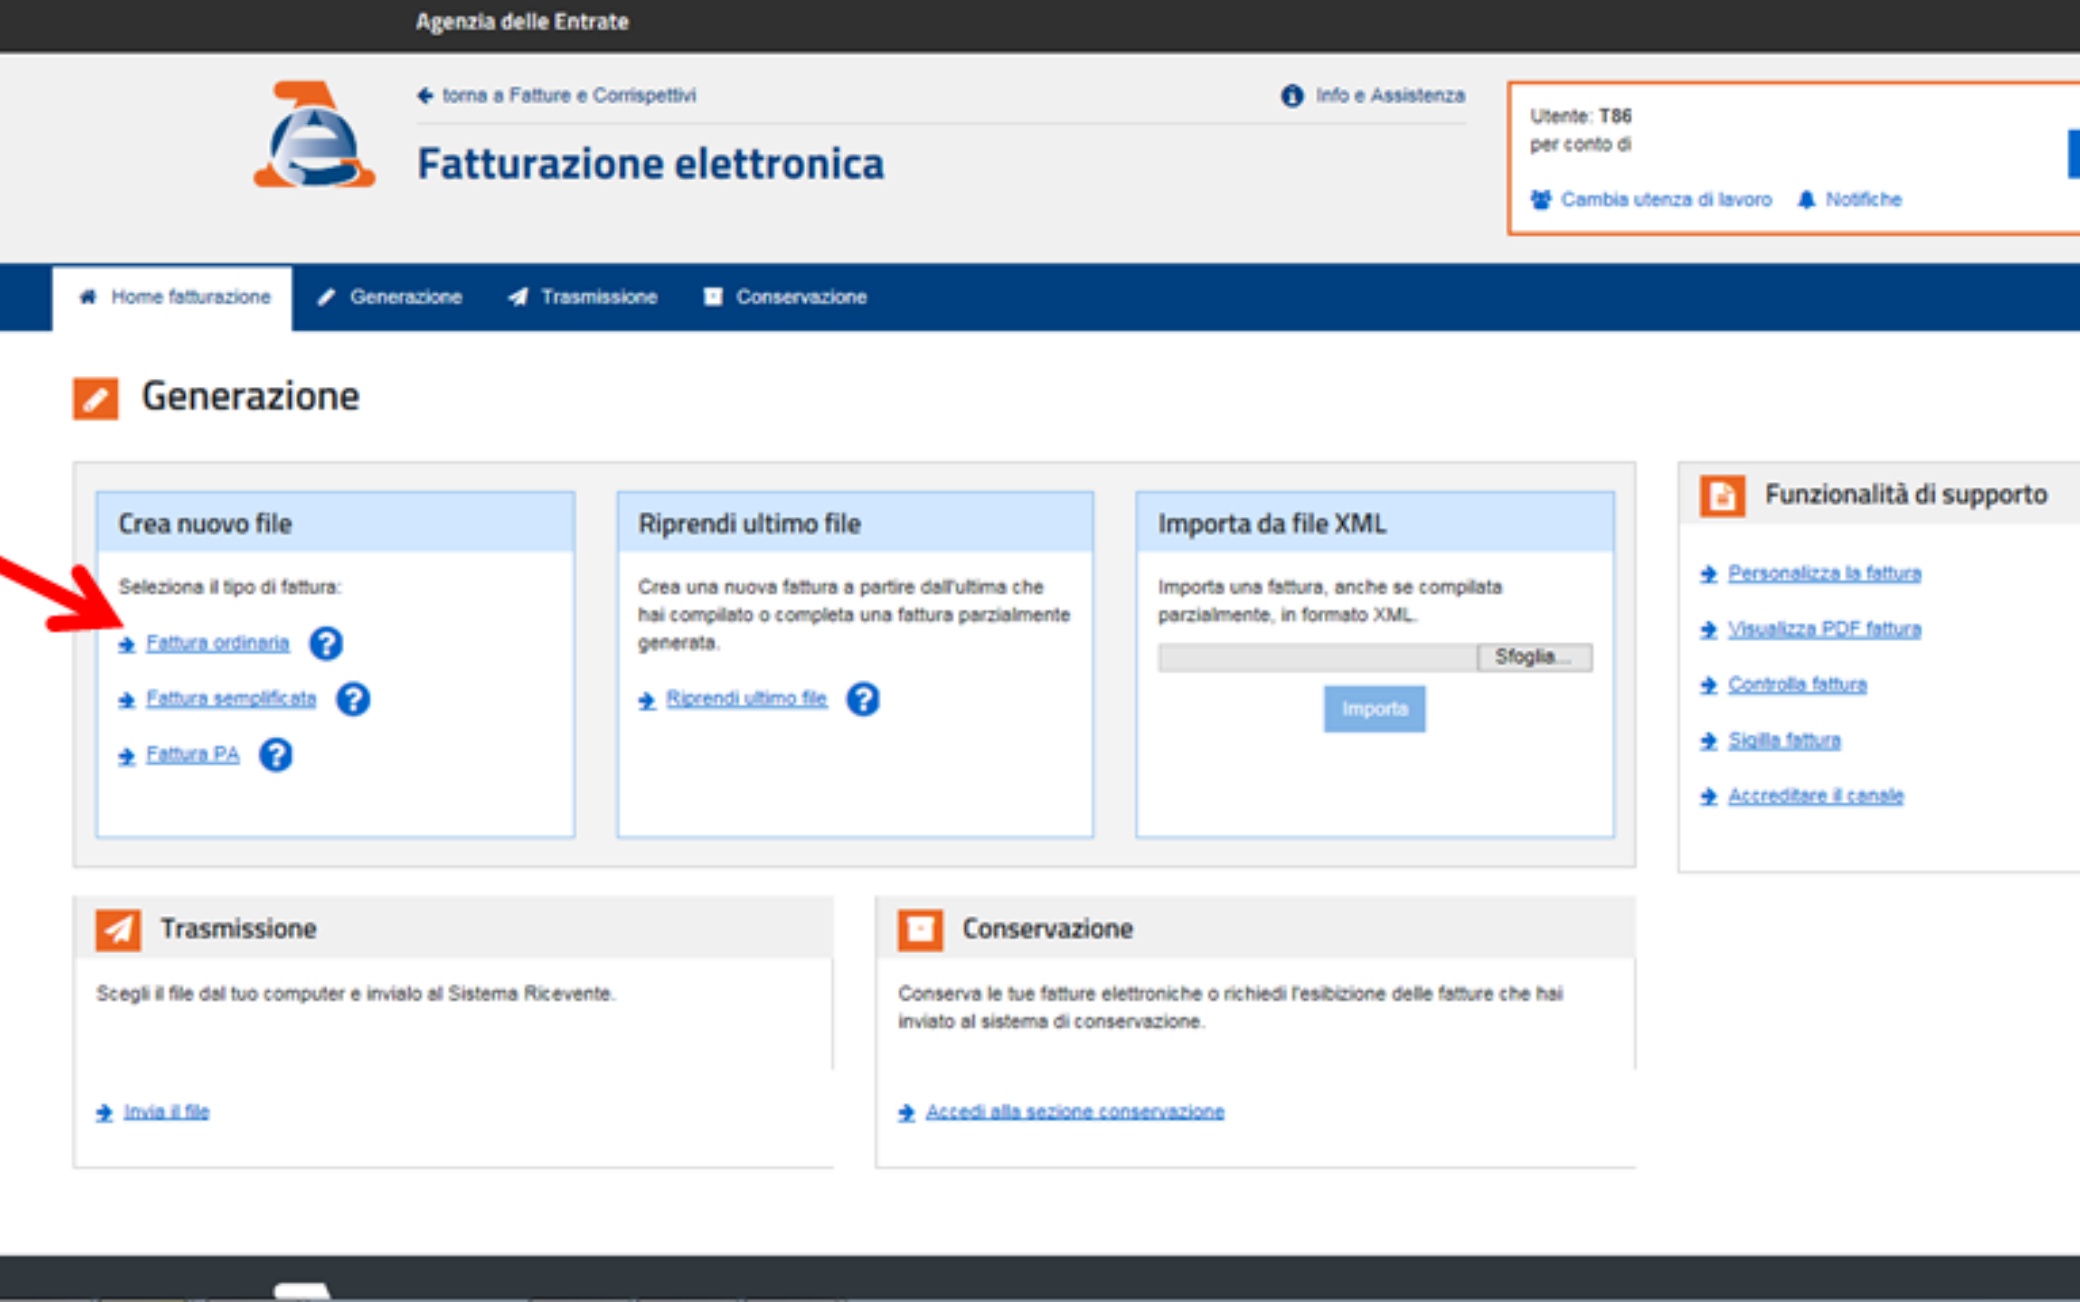Click the Riprendi ultimo file panel header
Screen dimensions: 2080x1302
[855, 523]
